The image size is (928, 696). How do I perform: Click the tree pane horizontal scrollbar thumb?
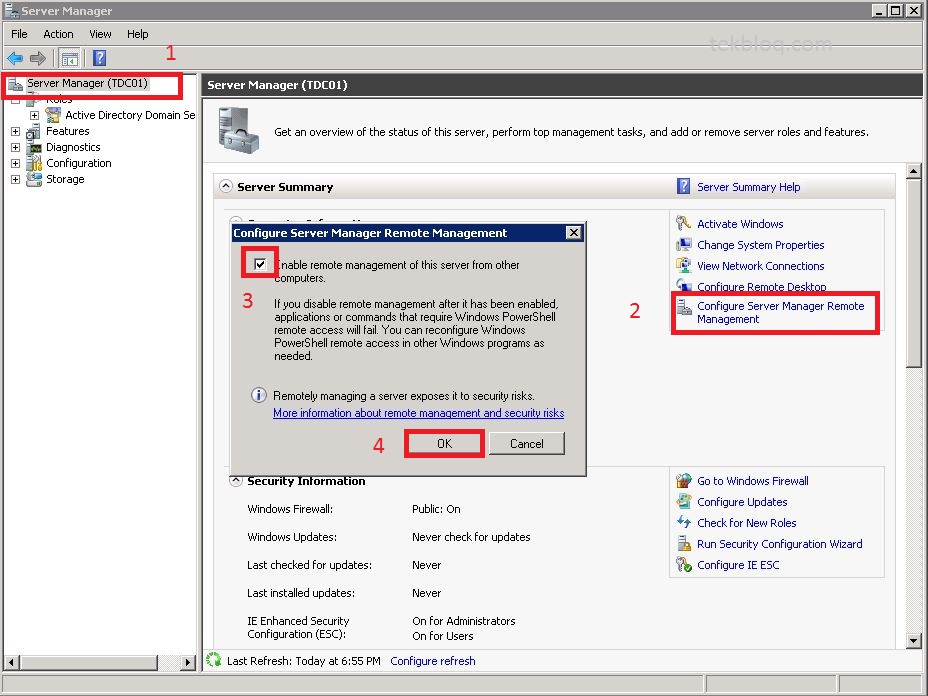tap(88, 662)
